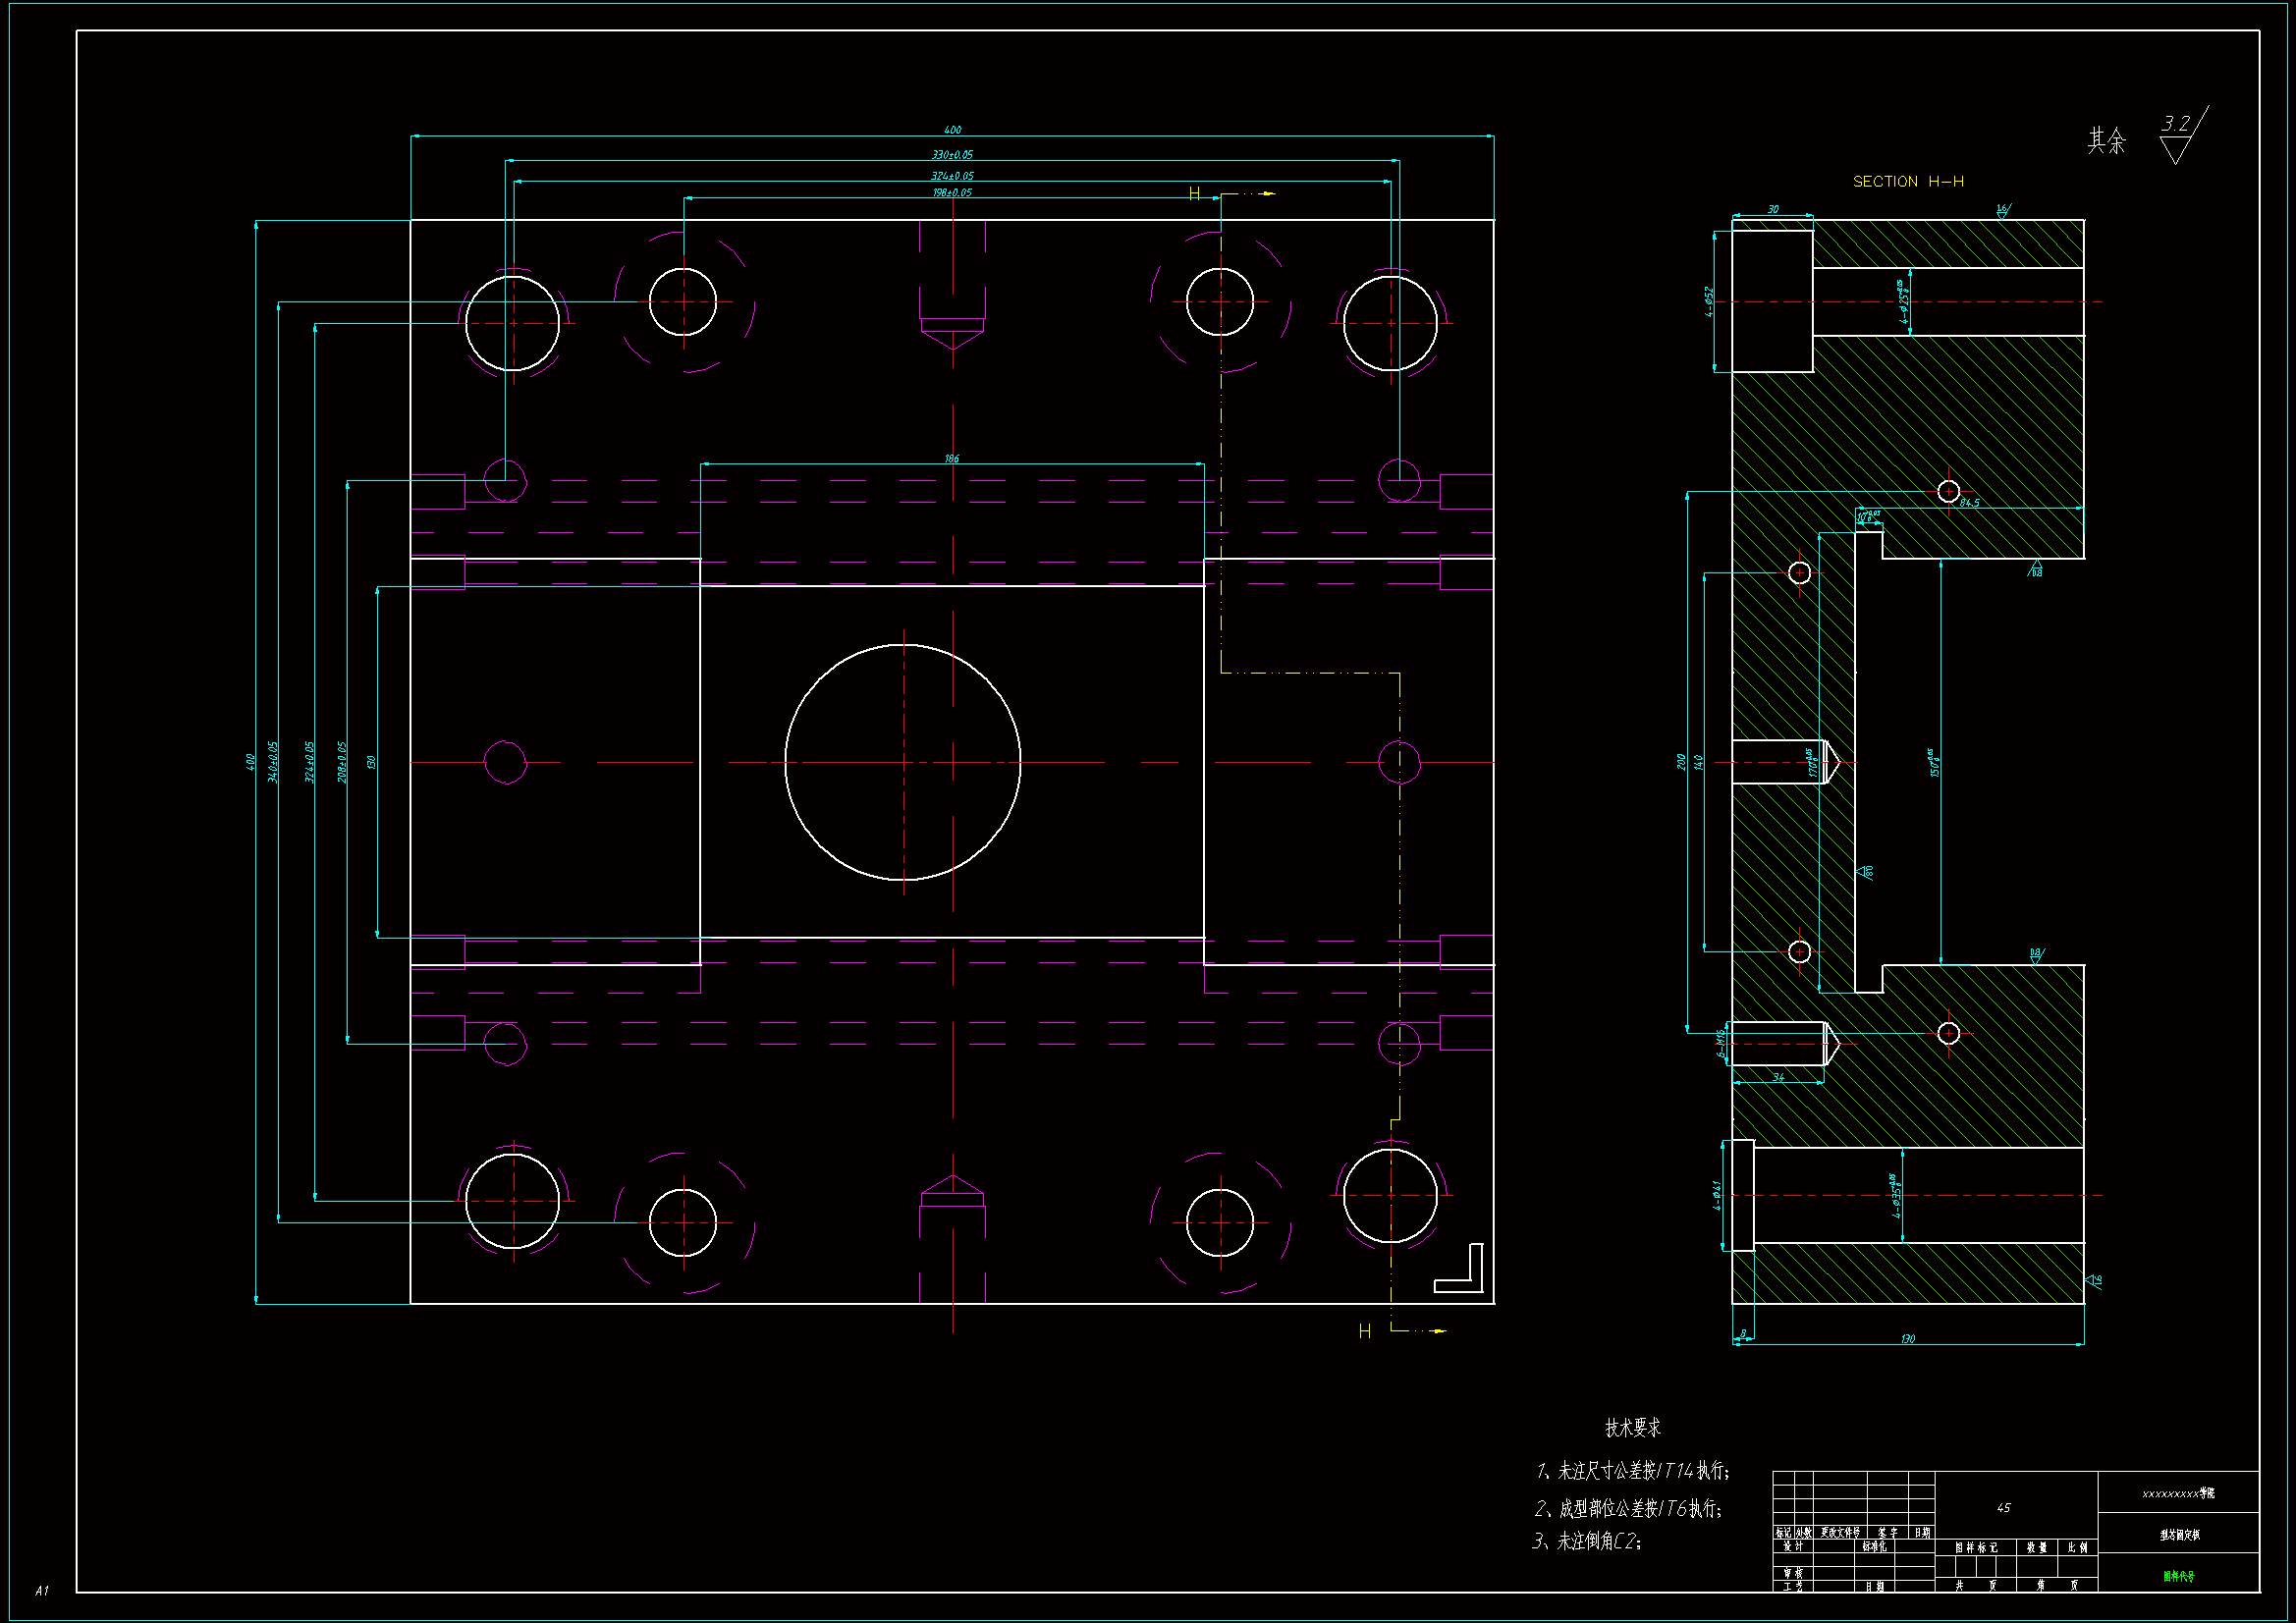Select the 30 dimension atop section view
This screenshot has height=1623, width=2296.
(1773, 209)
